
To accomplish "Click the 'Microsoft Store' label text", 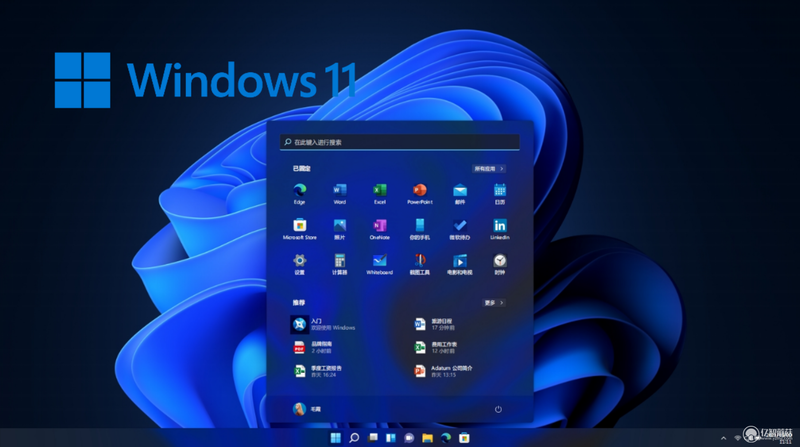I will 300,237.
